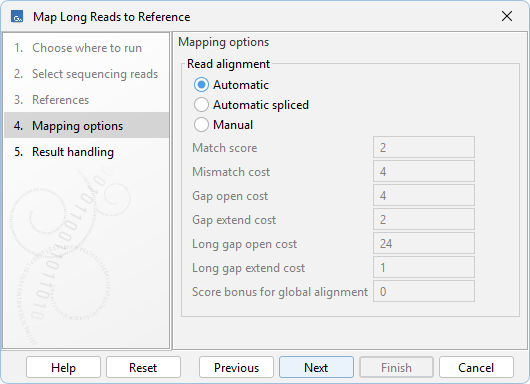Screen dimensions: 530x384
Task: Go to step 3 References
Action: coord(87,100)
